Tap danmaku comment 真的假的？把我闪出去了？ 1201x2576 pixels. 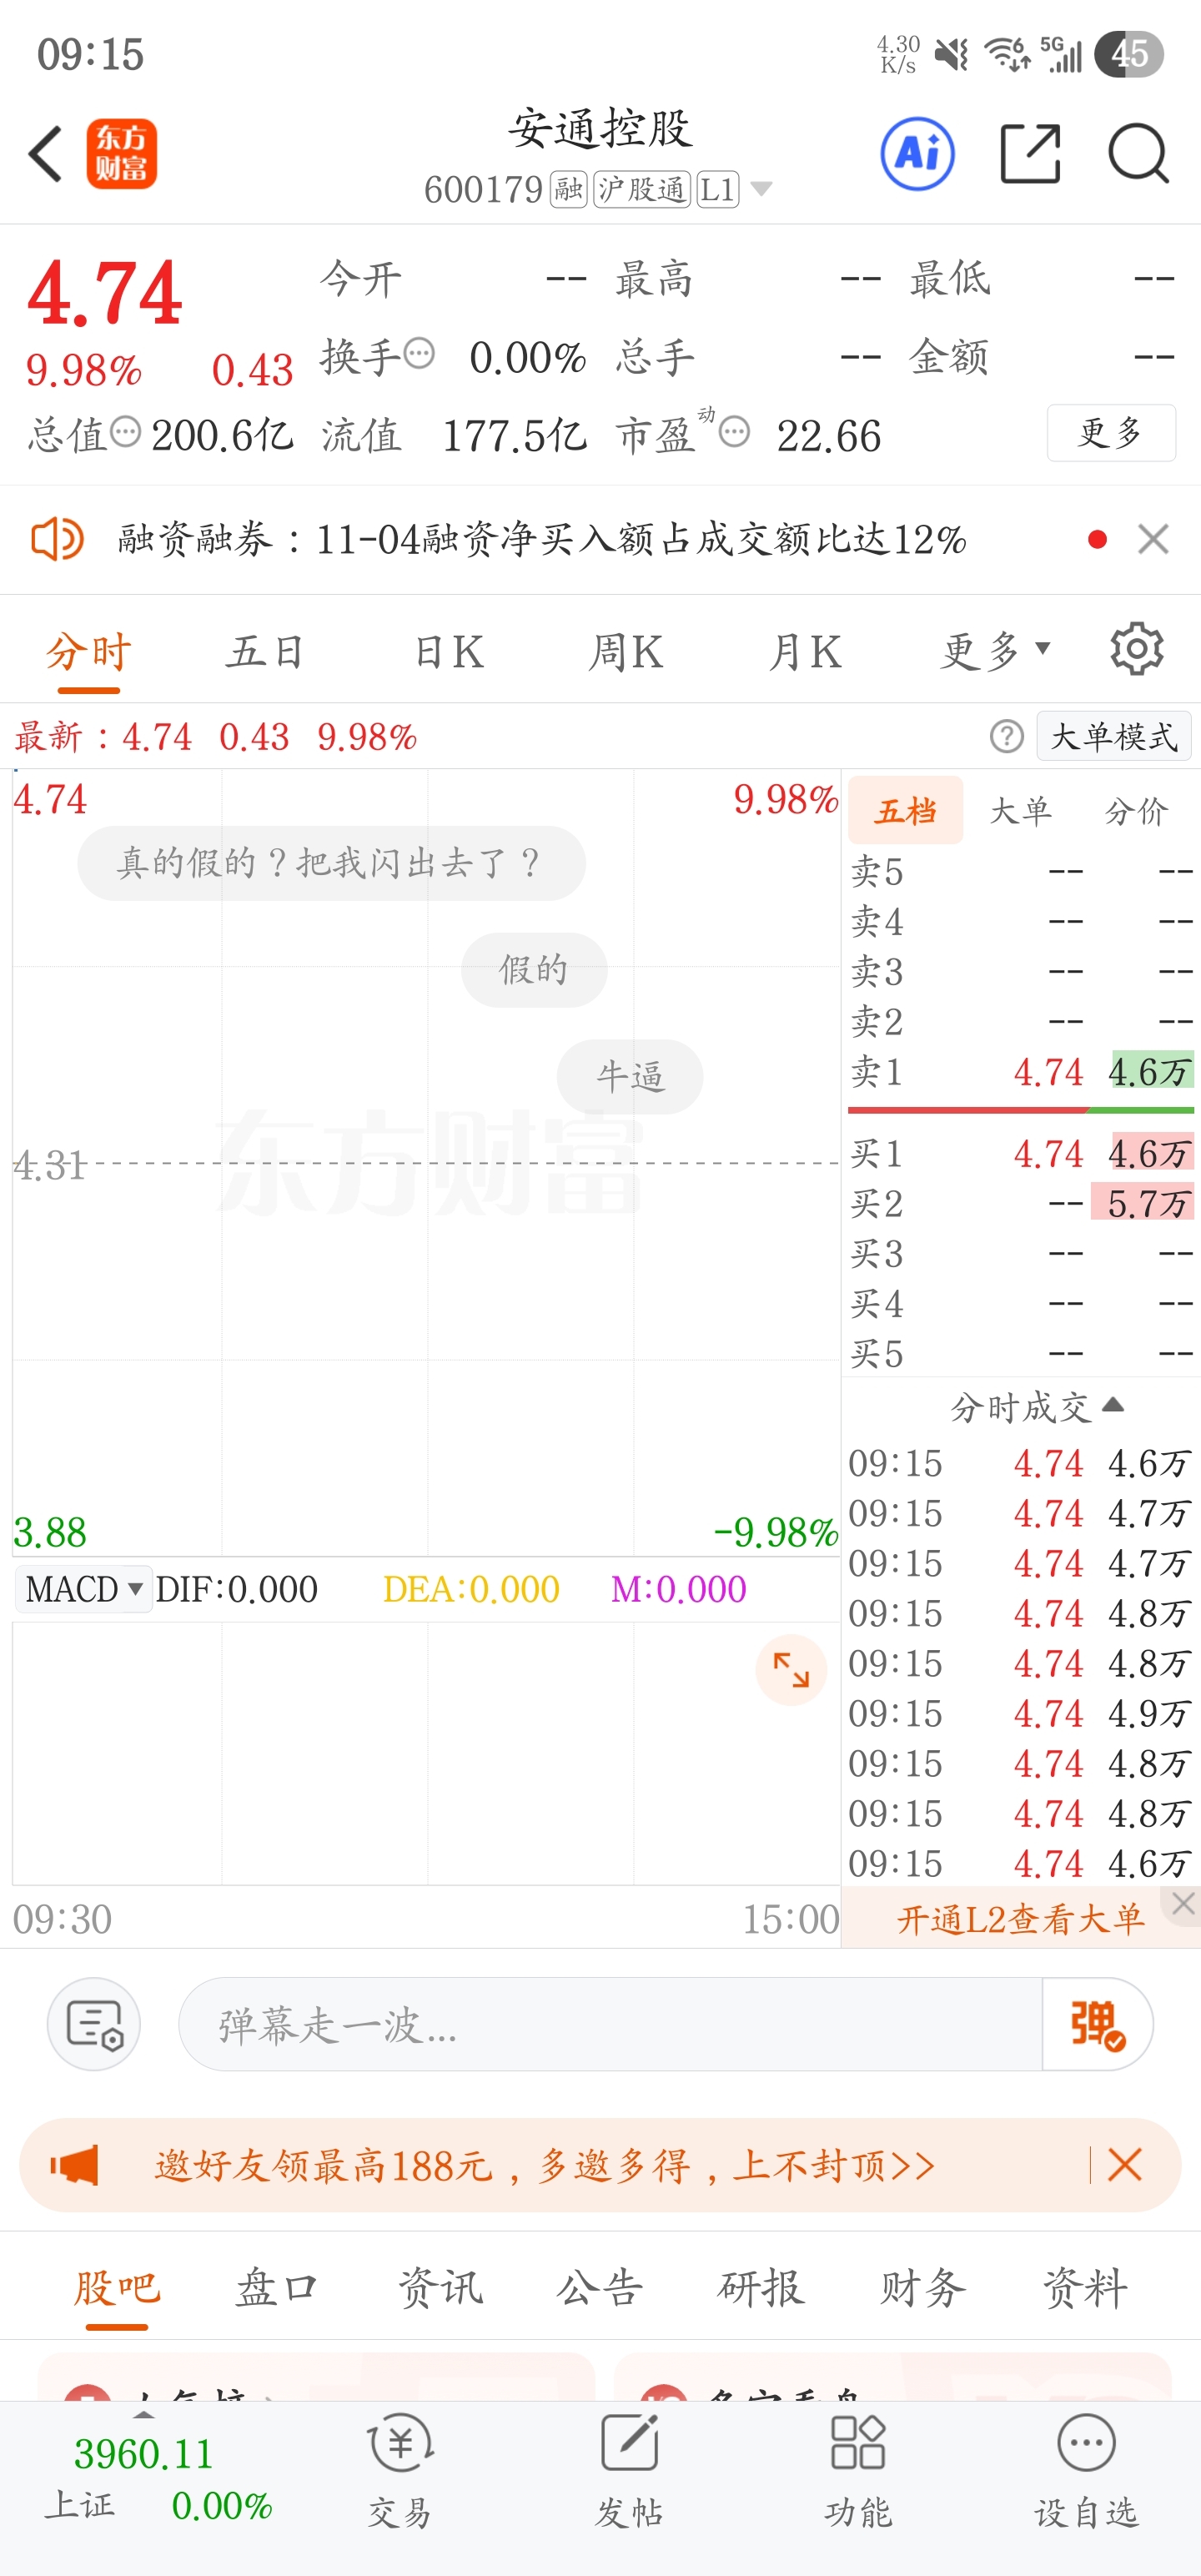(x=331, y=863)
